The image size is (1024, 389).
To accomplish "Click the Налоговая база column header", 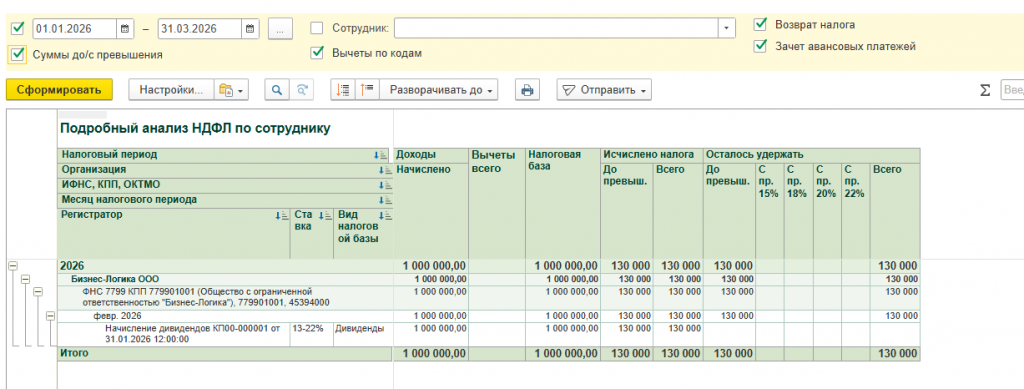I will [x=563, y=203].
